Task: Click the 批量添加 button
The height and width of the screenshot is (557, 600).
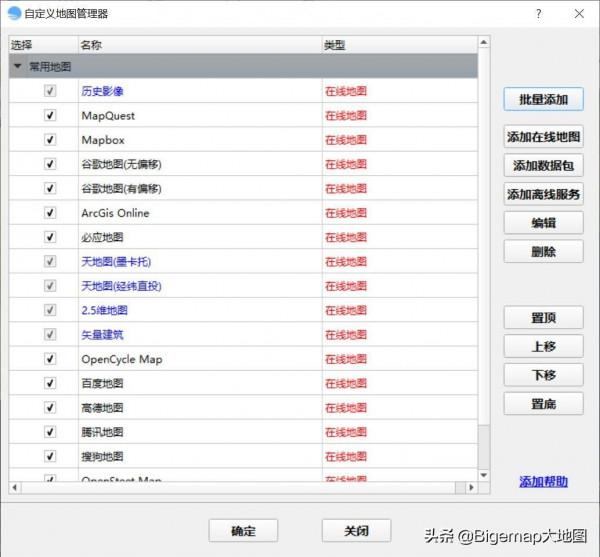Action: [543, 100]
